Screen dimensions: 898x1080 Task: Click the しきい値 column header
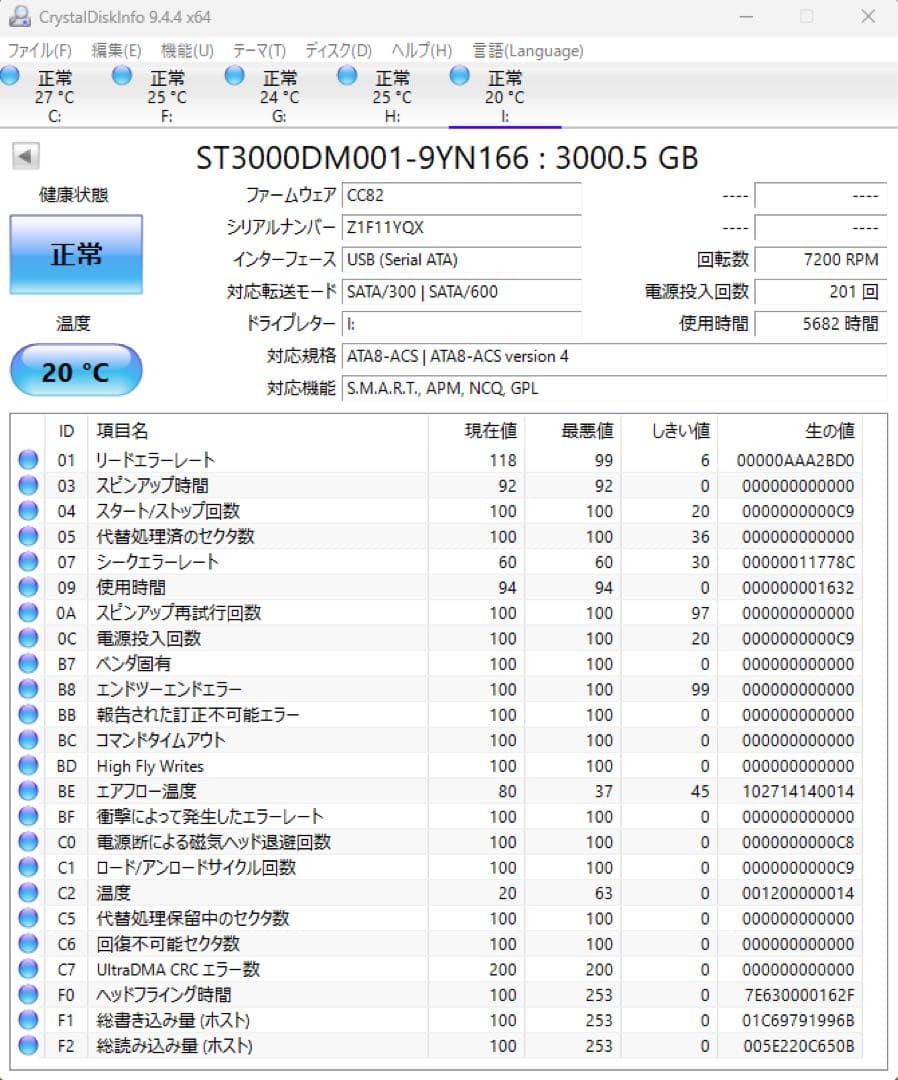click(669, 431)
